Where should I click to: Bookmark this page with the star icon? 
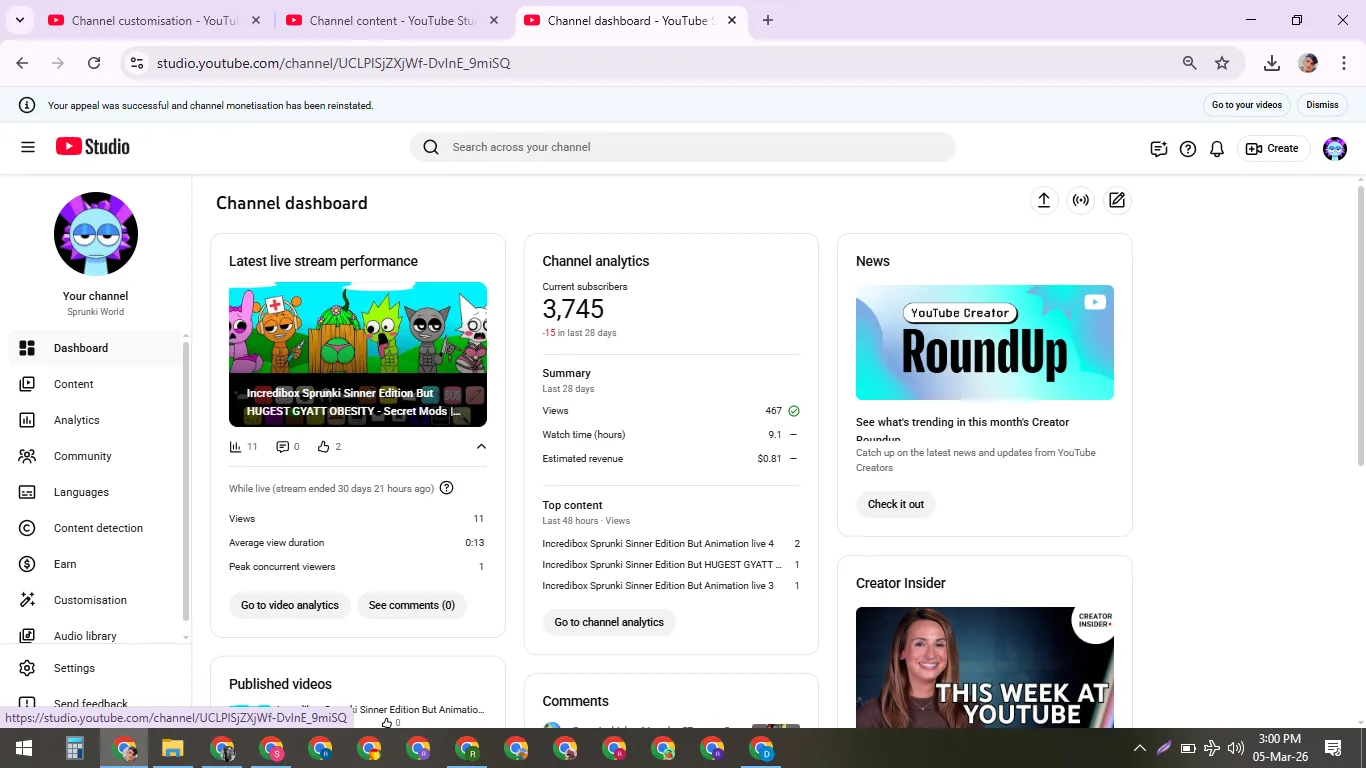[1222, 63]
